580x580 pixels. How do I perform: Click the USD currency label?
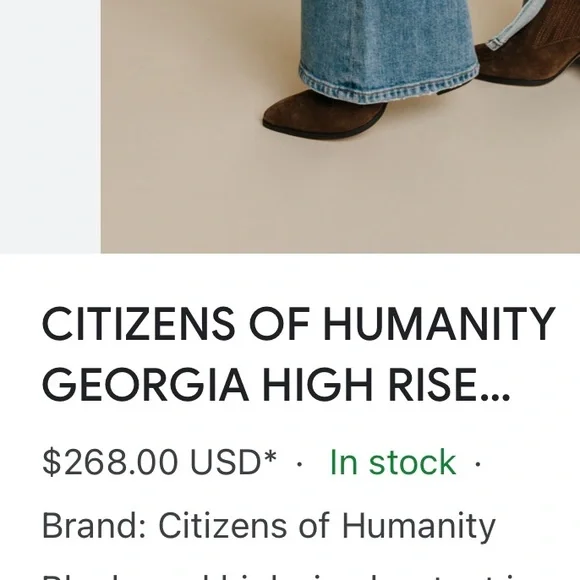click(x=225, y=462)
